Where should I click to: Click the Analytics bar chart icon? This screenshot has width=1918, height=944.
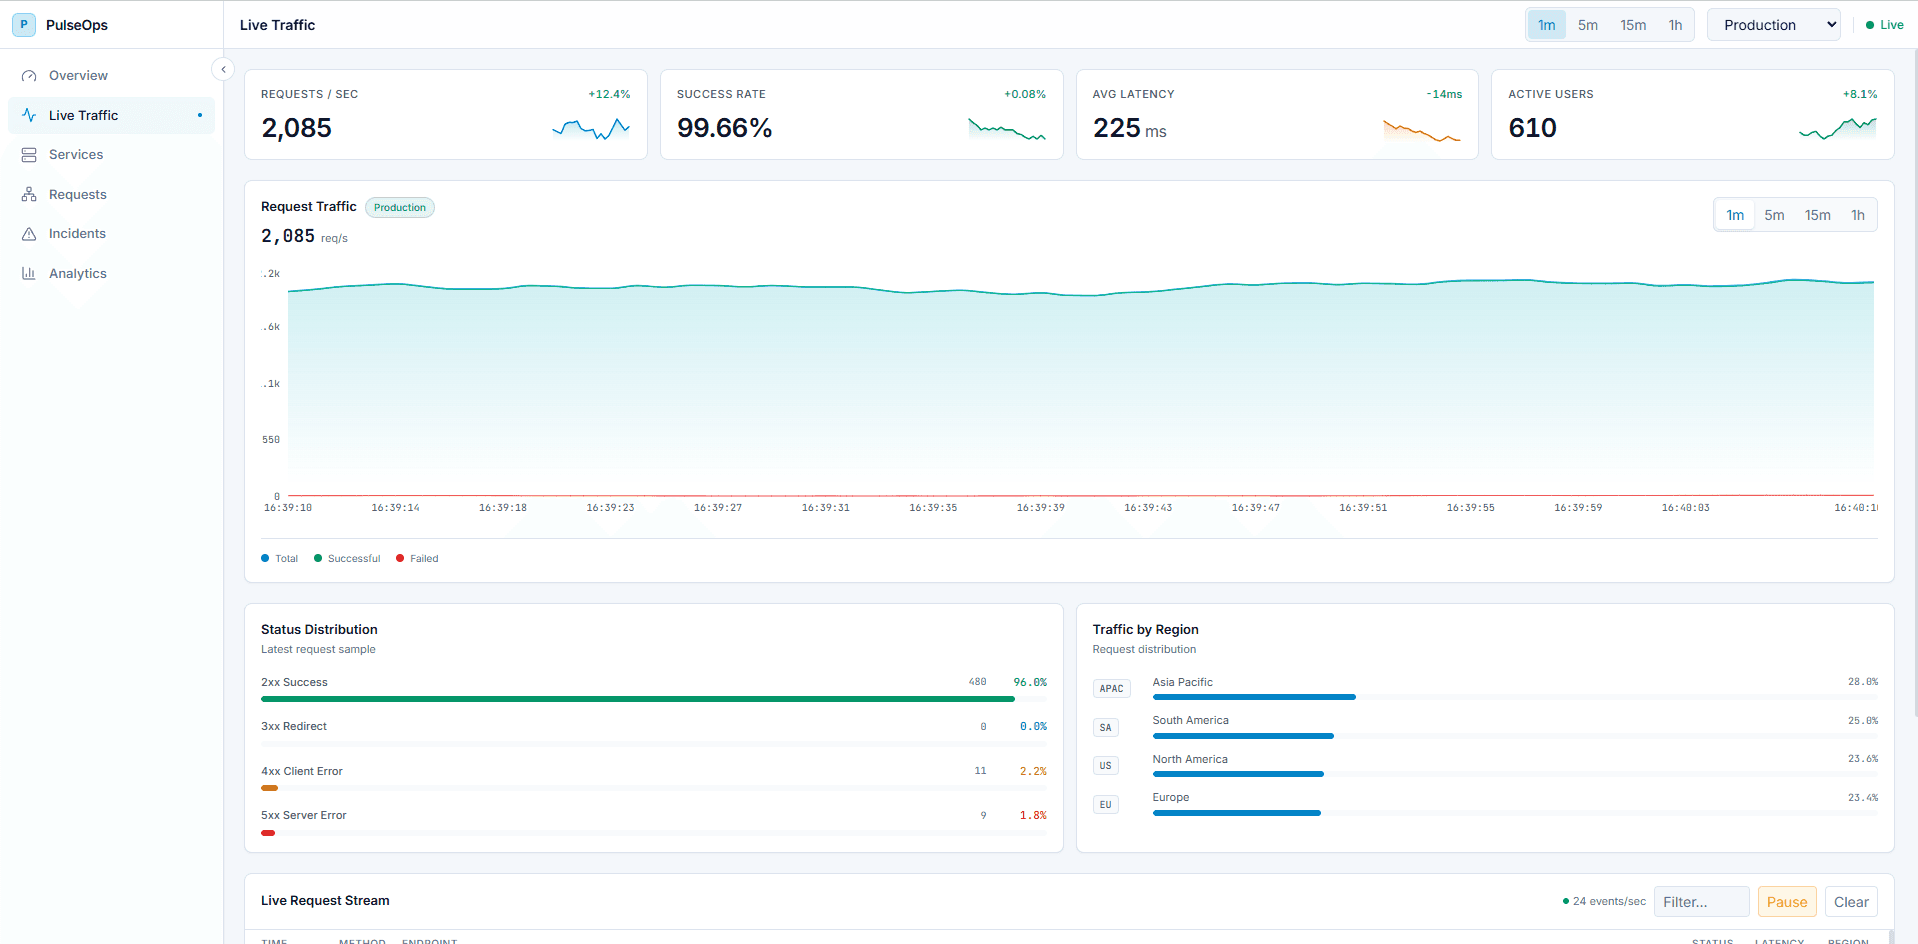point(29,273)
